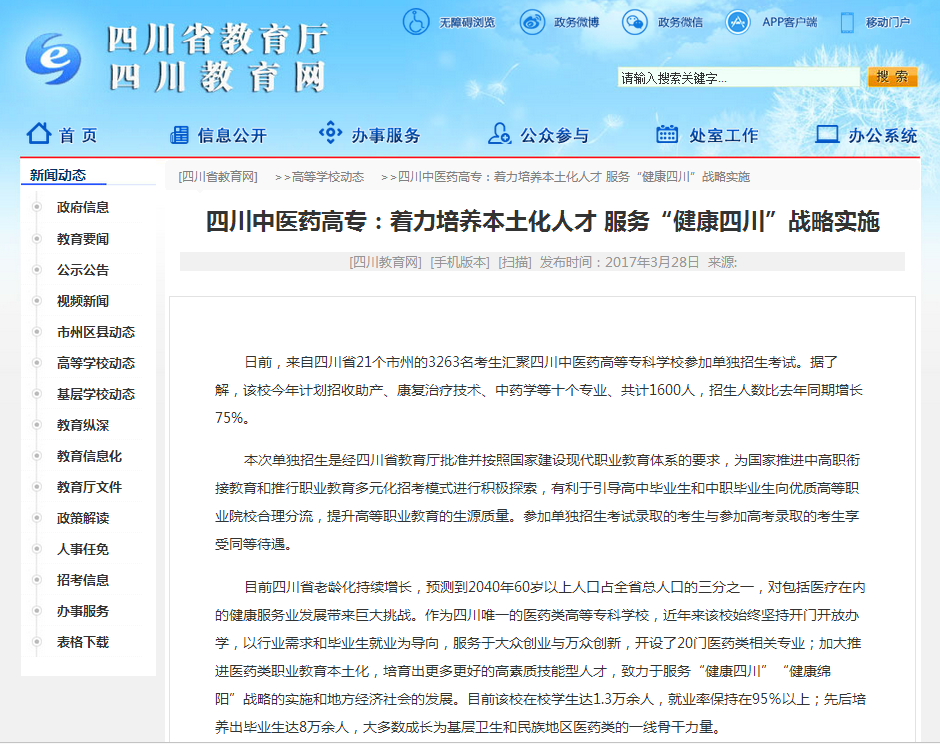940x744 pixels.
Task: Click the home icon beside 首页
Action: pos(39,133)
